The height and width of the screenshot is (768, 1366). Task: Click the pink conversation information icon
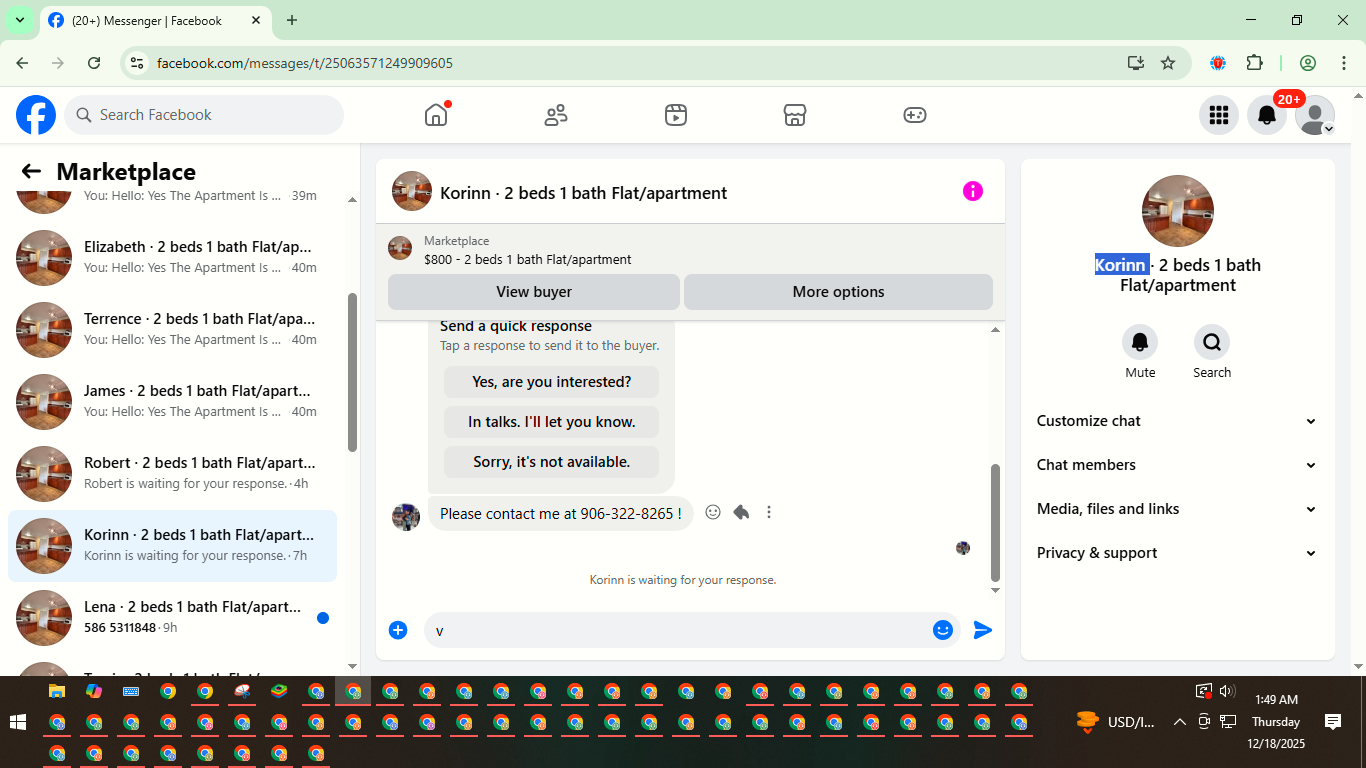(x=973, y=191)
